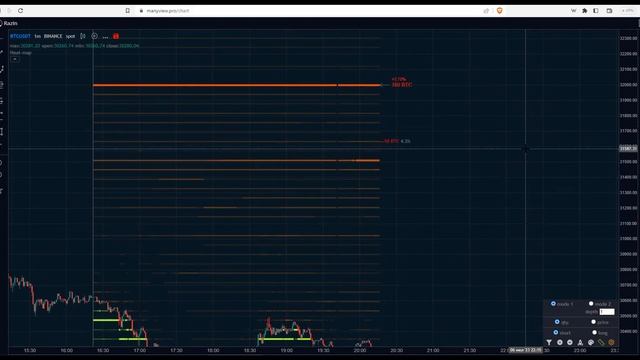The height and width of the screenshot is (360, 640).
Task: Click the bookmark icon in the address bar
Action: pos(127,11)
